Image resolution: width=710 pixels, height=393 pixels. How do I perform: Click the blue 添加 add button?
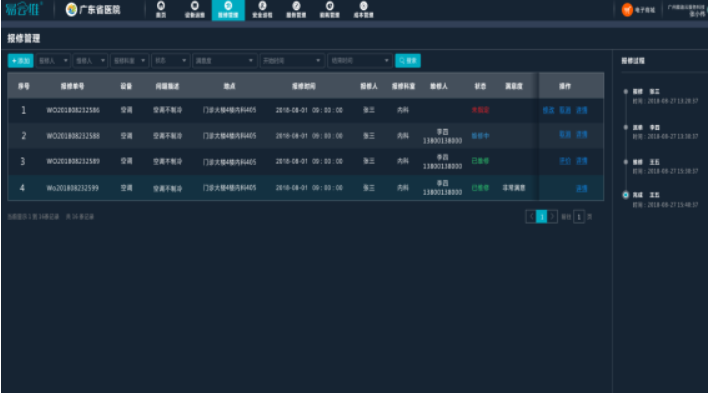(20, 61)
